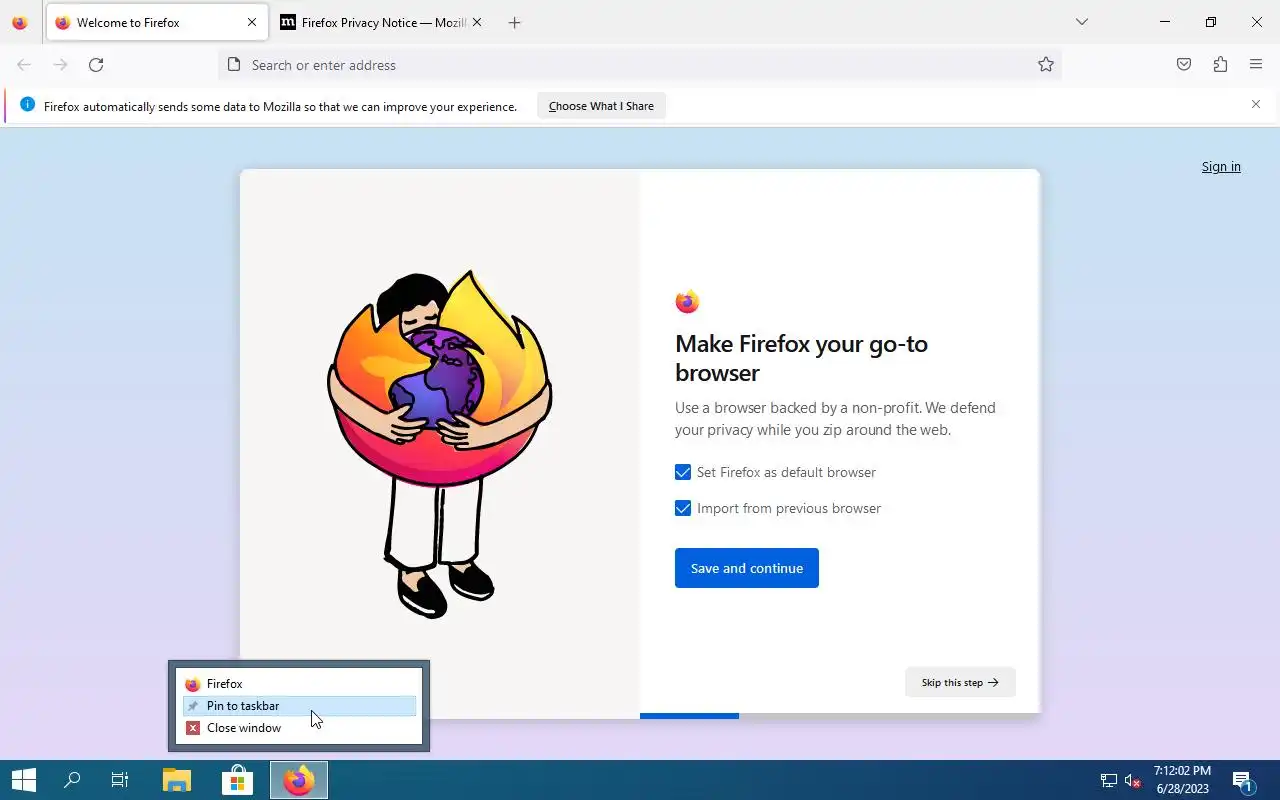
Task: Click the onboarding progress bar
Action: pos(840,716)
